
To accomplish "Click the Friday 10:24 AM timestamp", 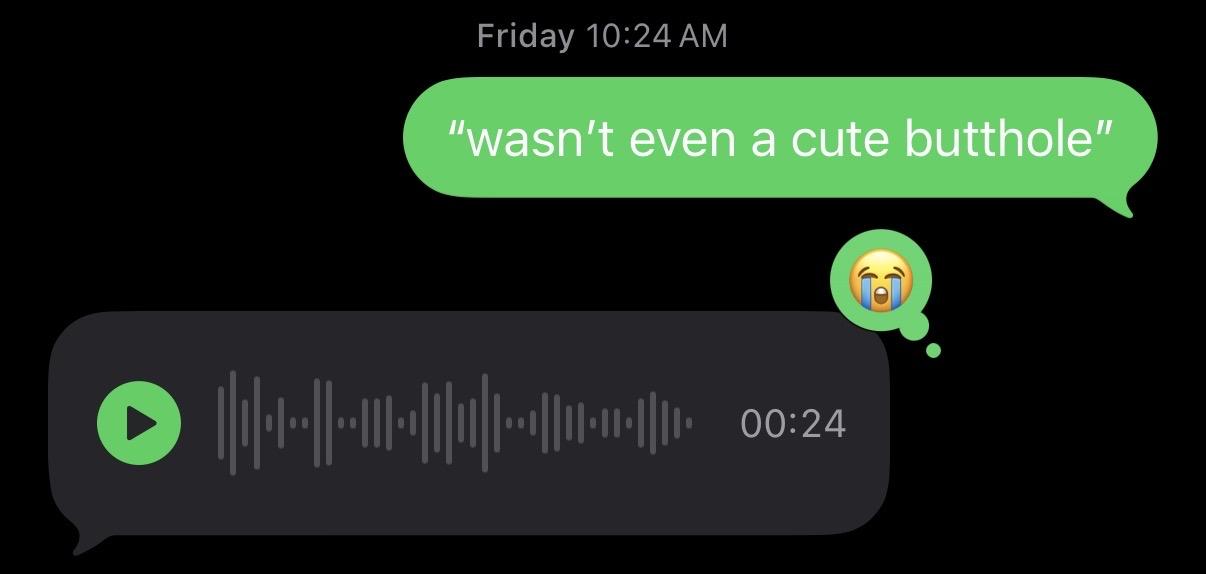I will 602,36.
